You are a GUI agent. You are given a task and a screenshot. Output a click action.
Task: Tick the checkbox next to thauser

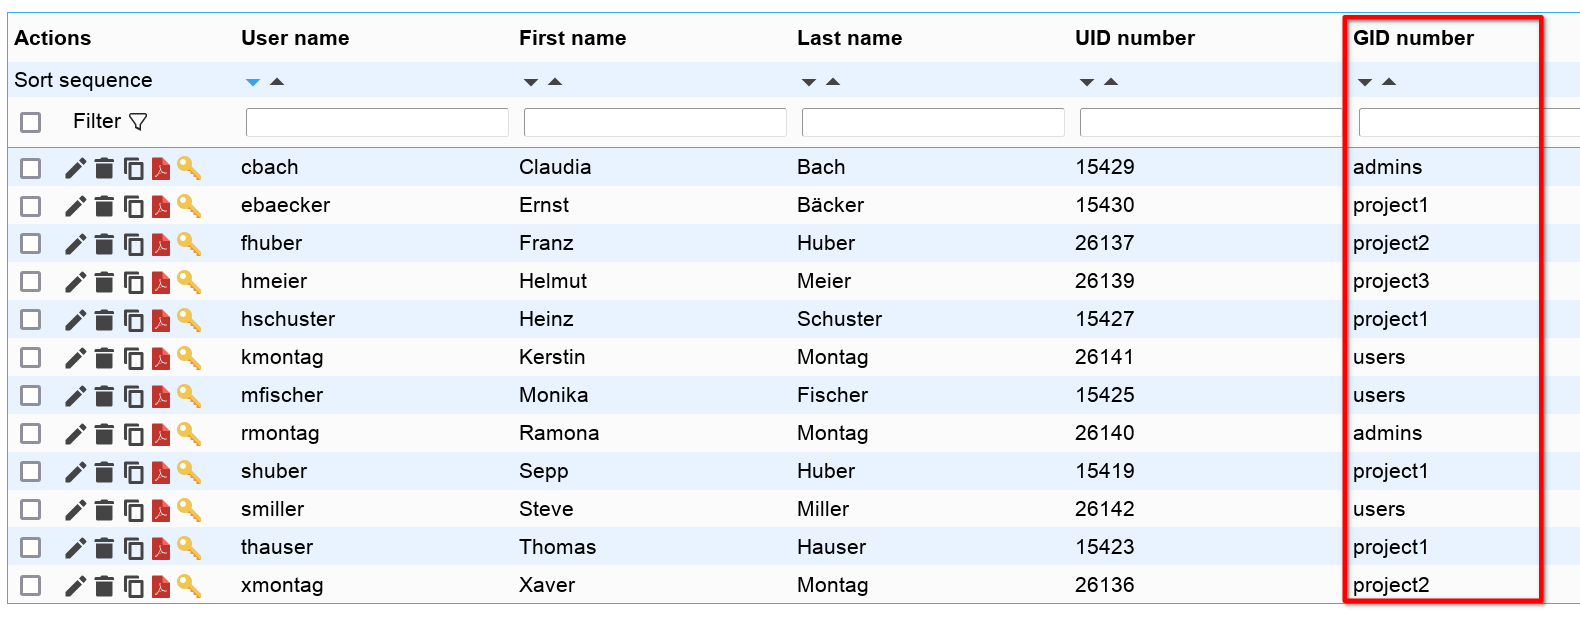click(x=31, y=548)
